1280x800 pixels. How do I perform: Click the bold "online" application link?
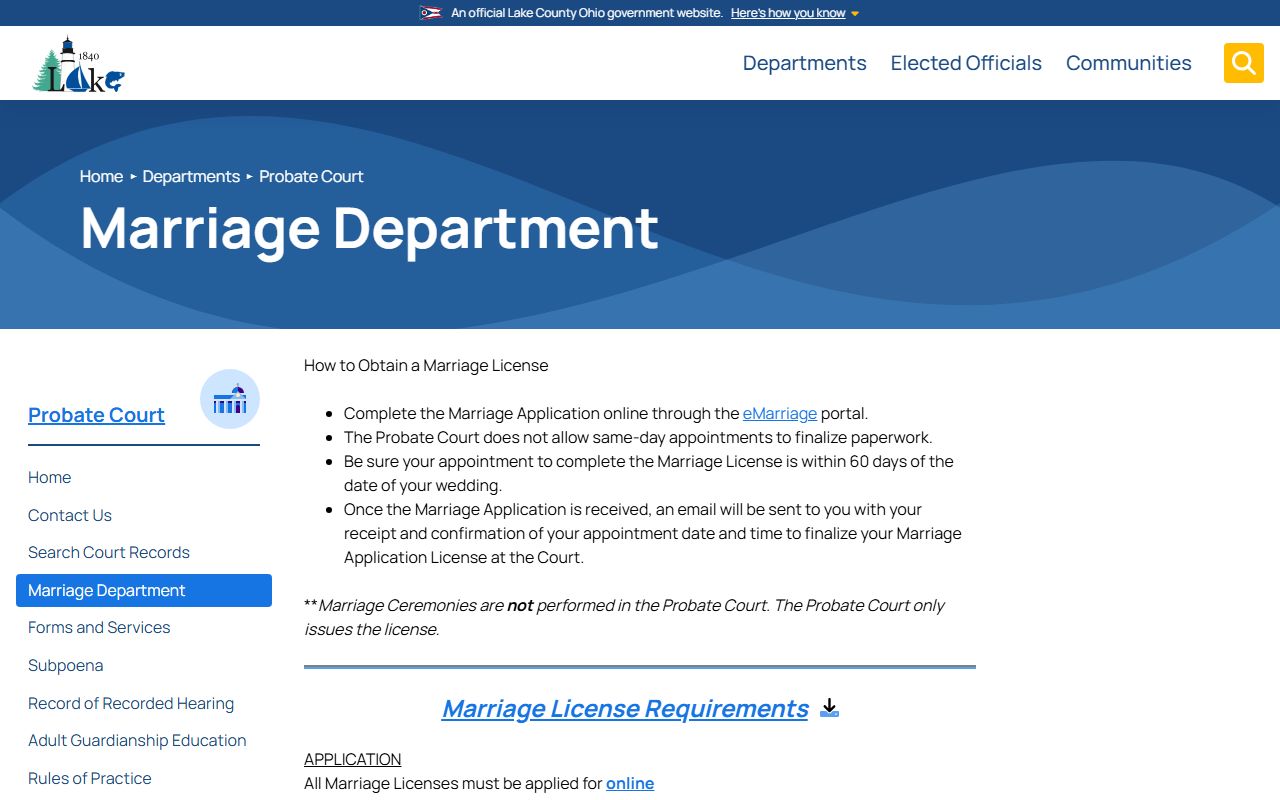[x=630, y=783]
